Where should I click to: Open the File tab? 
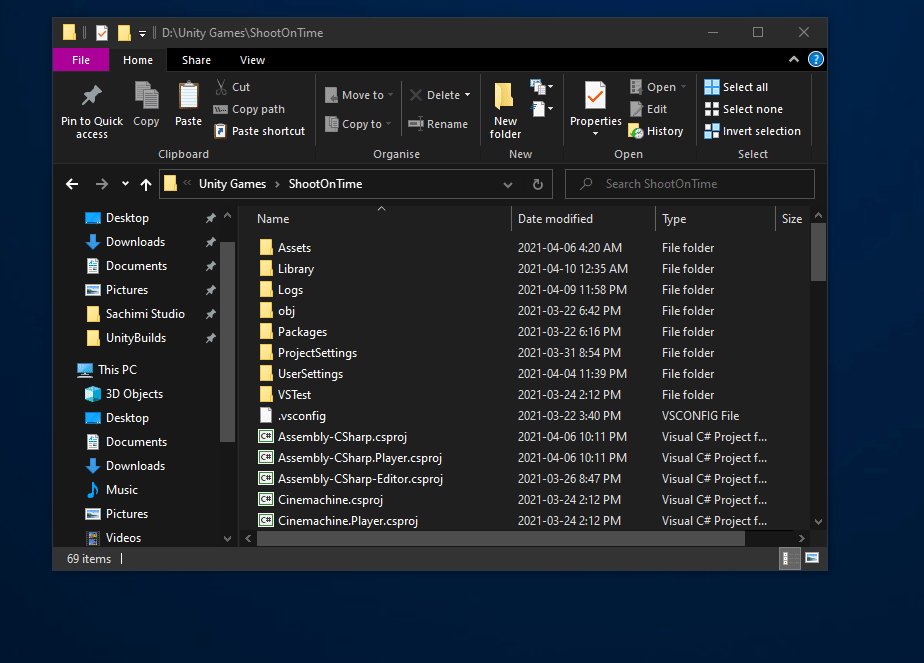(81, 60)
